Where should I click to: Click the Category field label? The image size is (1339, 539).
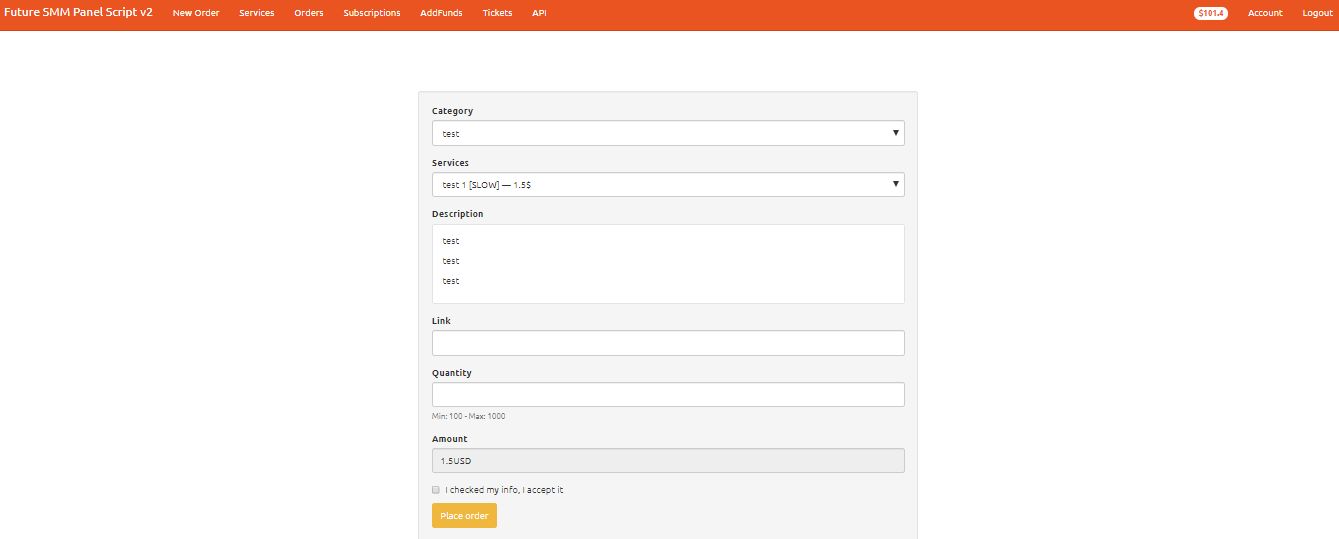[x=453, y=111]
